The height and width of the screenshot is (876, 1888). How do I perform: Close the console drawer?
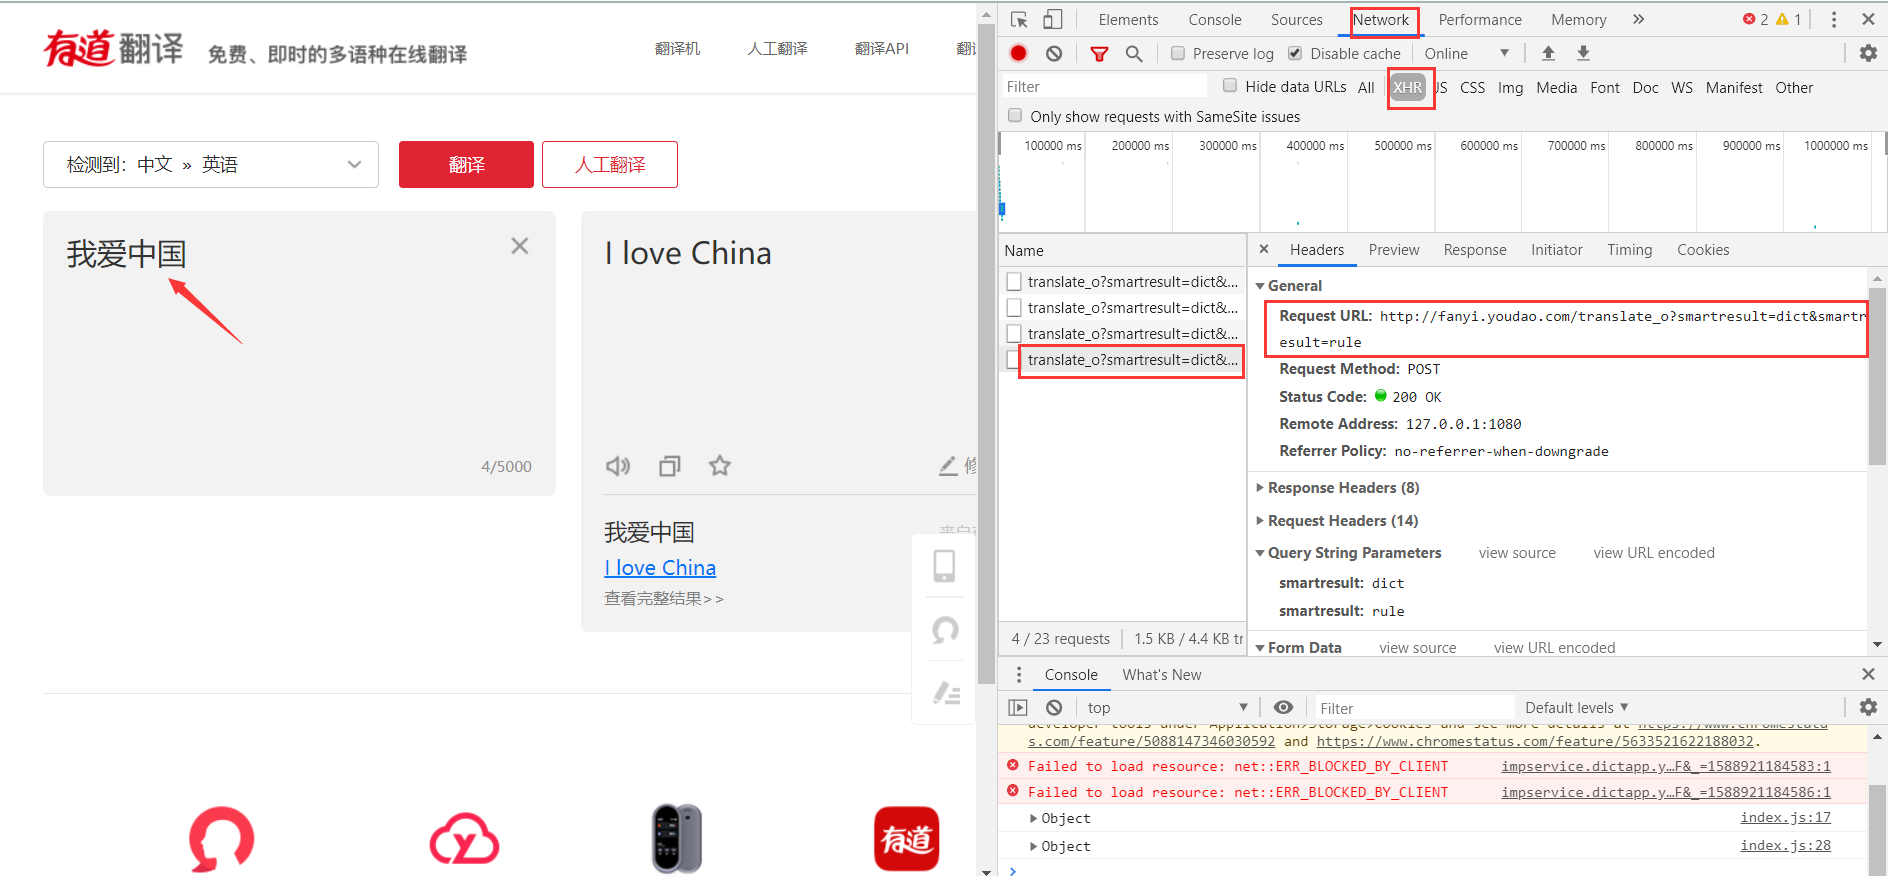pyautogui.click(x=1868, y=674)
